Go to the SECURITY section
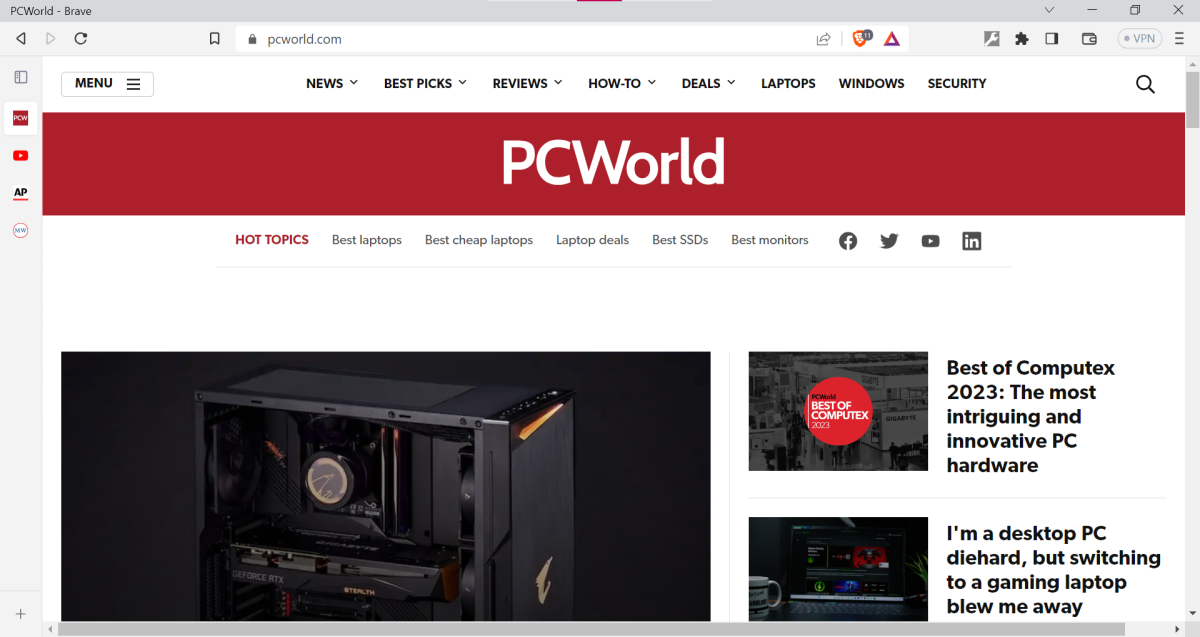 (957, 84)
